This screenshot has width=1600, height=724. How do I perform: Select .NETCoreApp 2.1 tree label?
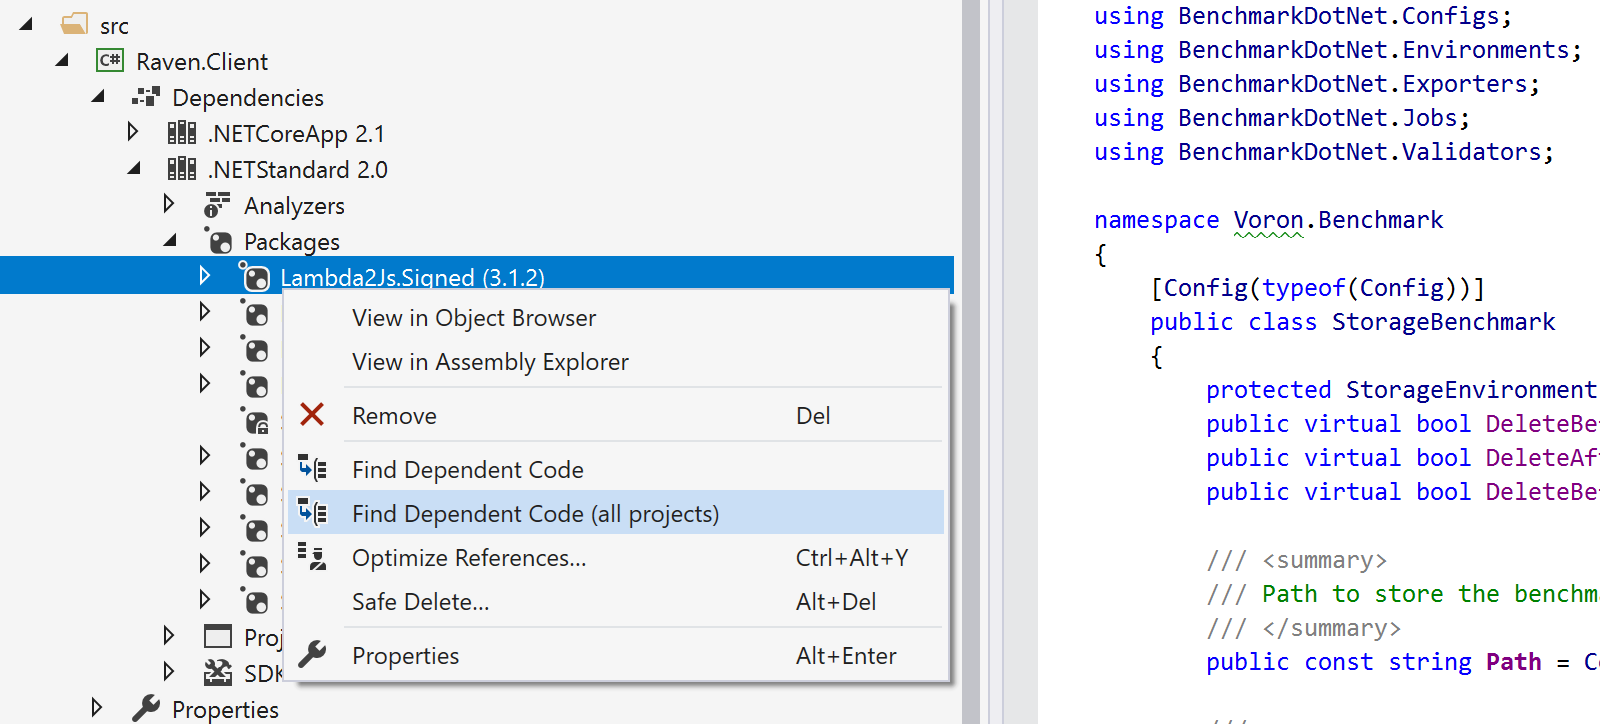tap(297, 133)
